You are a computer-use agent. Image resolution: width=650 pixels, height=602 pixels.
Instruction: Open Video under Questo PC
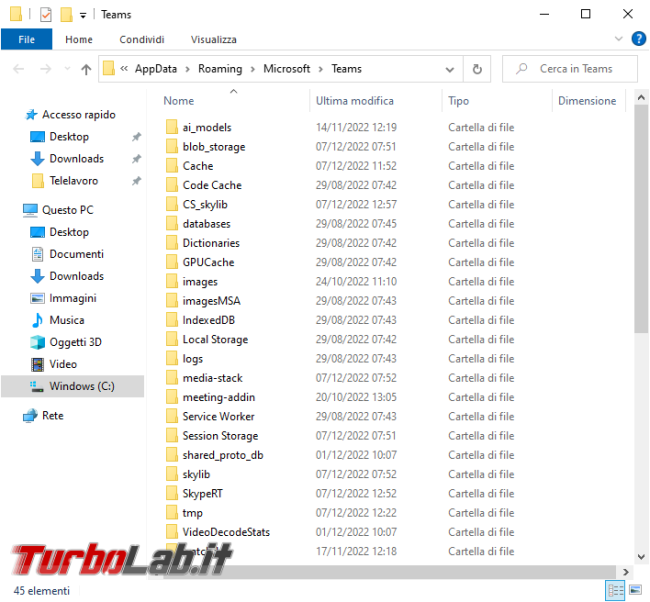click(x=63, y=364)
